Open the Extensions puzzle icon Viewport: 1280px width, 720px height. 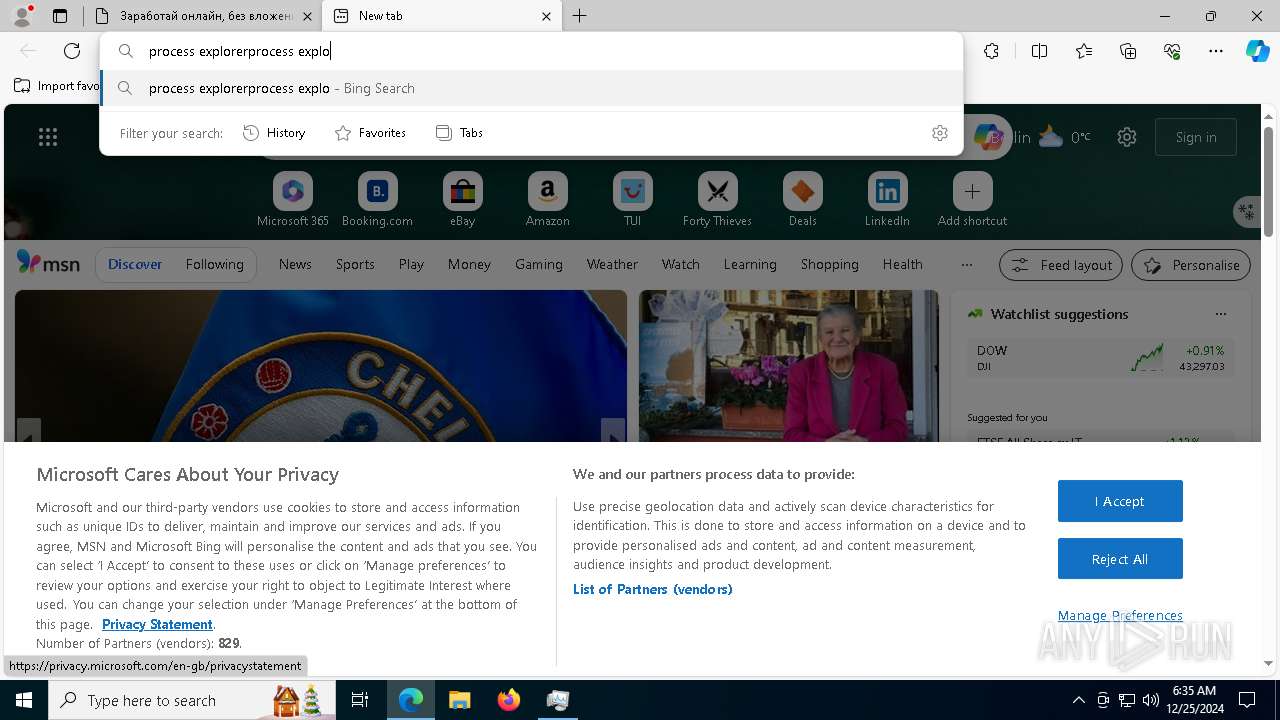991,51
